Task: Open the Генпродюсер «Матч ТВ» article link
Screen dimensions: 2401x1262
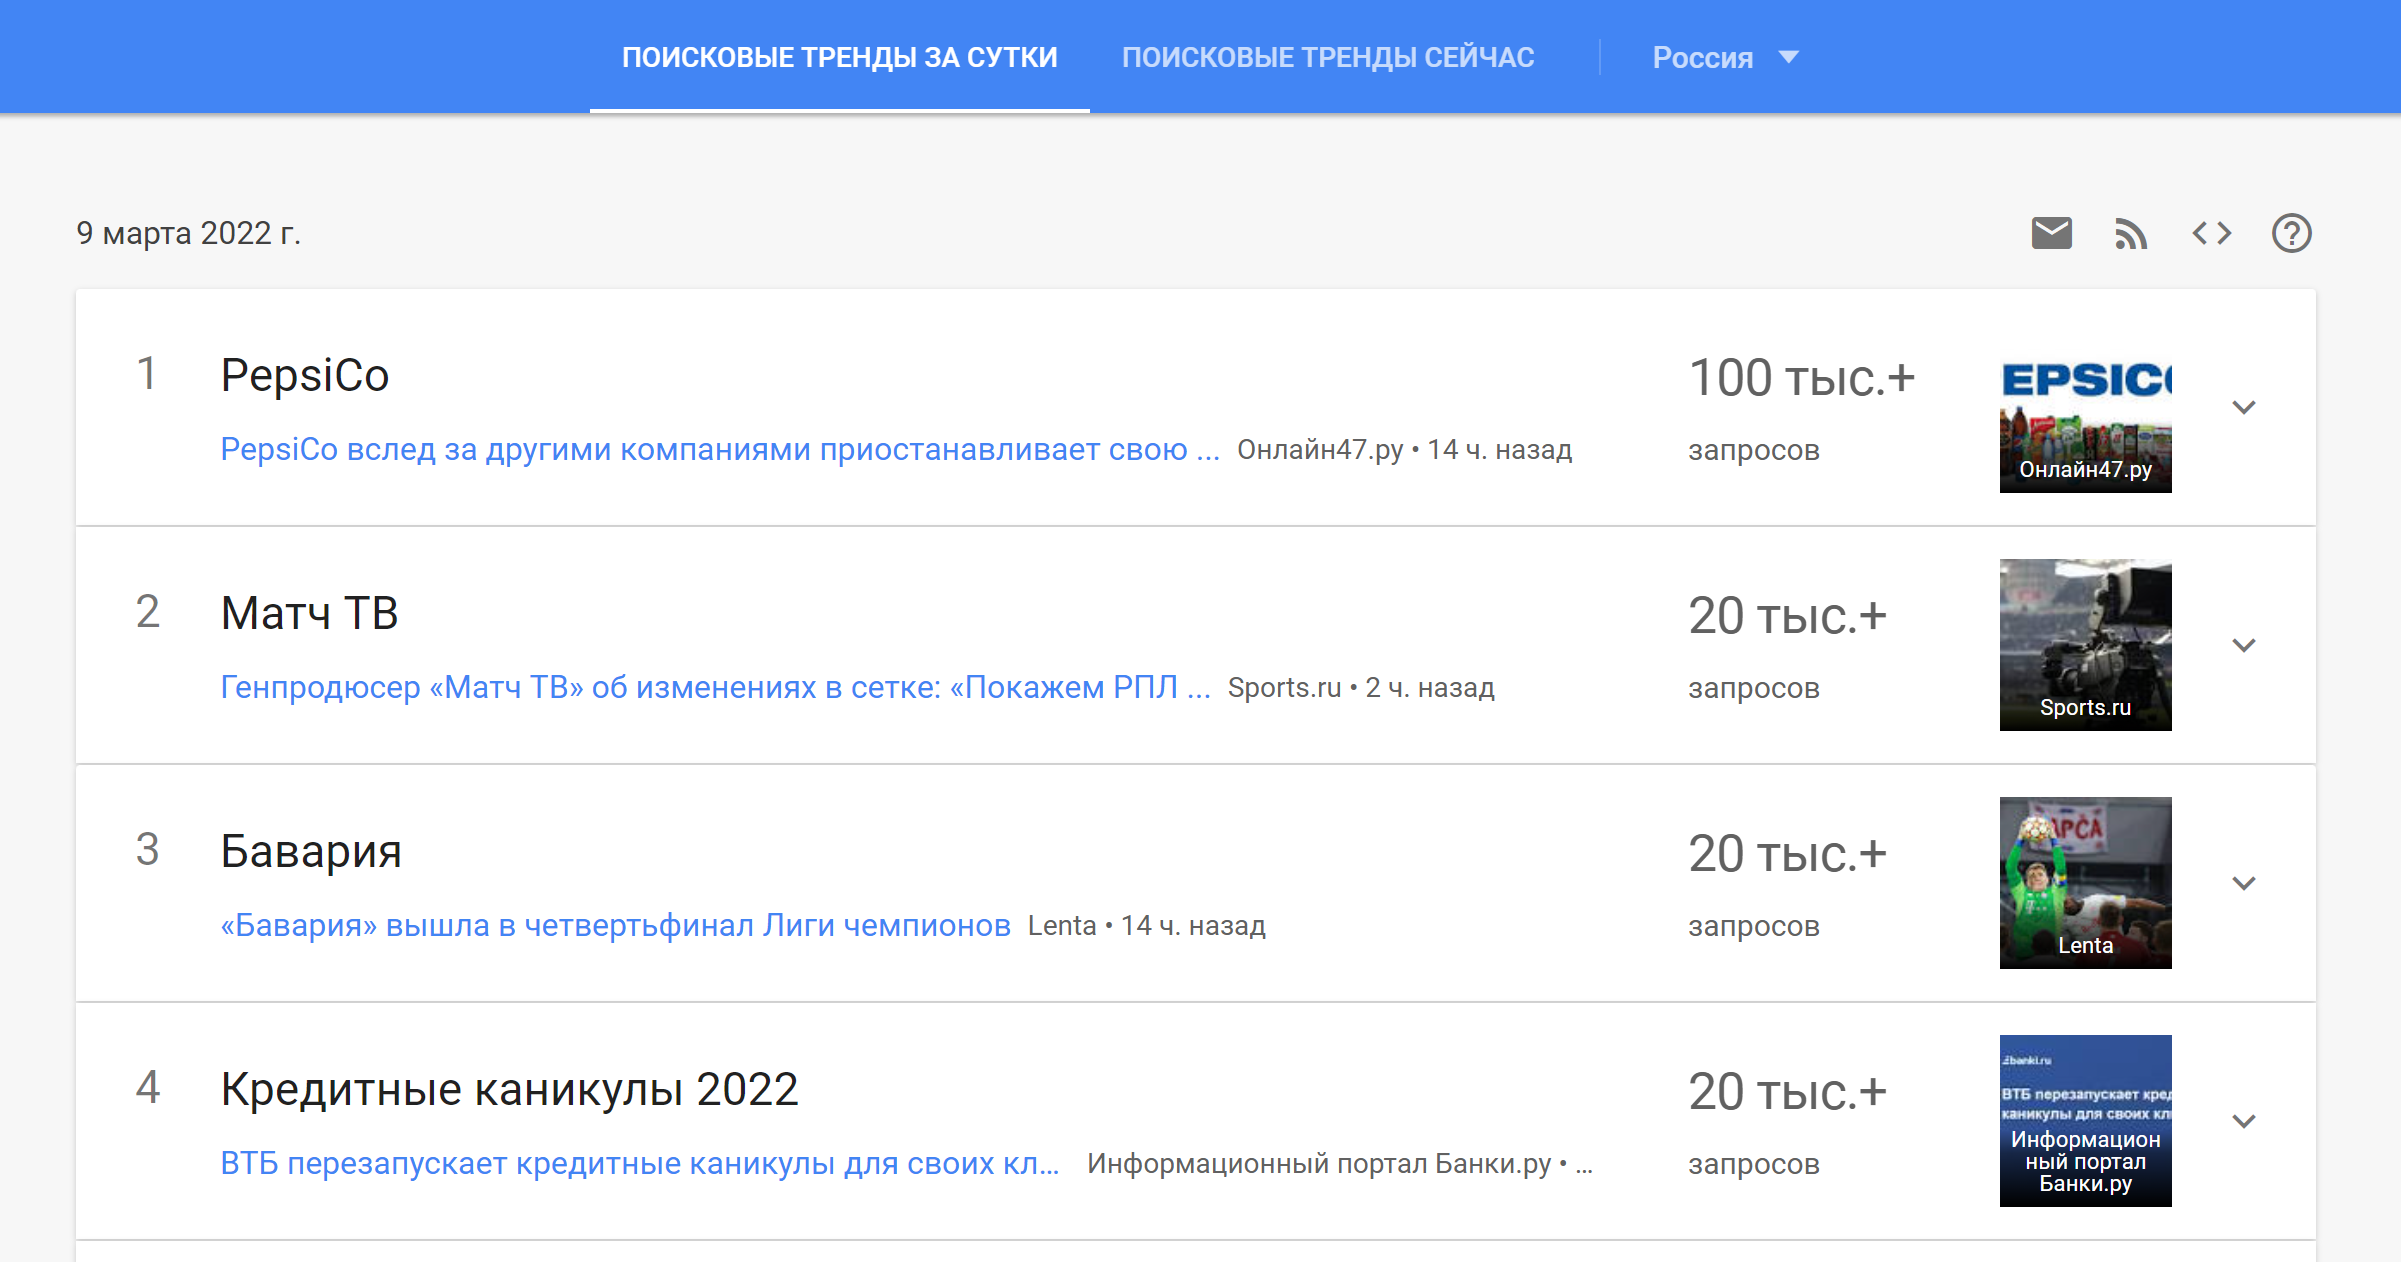Action: [x=714, y=688]
